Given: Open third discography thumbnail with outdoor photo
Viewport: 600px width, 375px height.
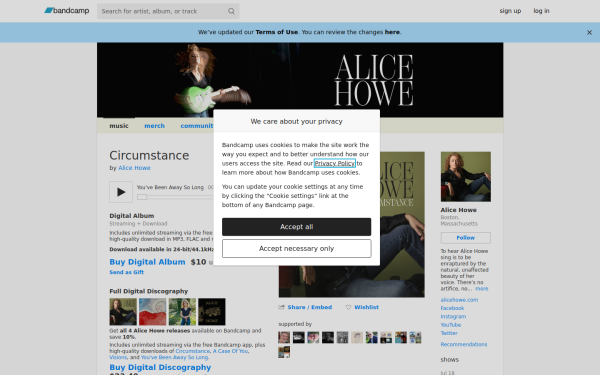Looking at the screenshot, I should 183,312.
